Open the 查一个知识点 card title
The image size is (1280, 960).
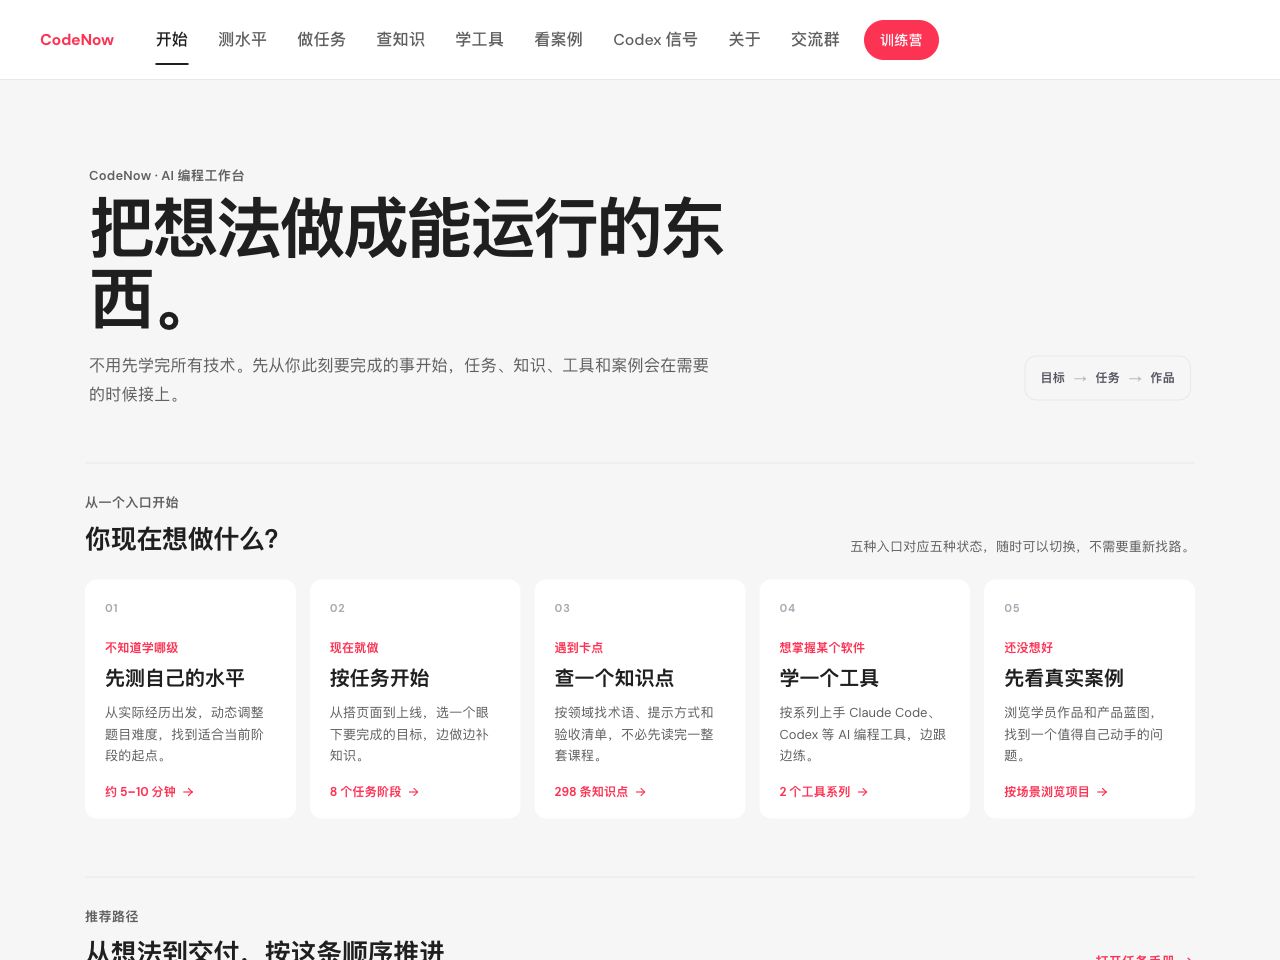(x=614, y=678)
